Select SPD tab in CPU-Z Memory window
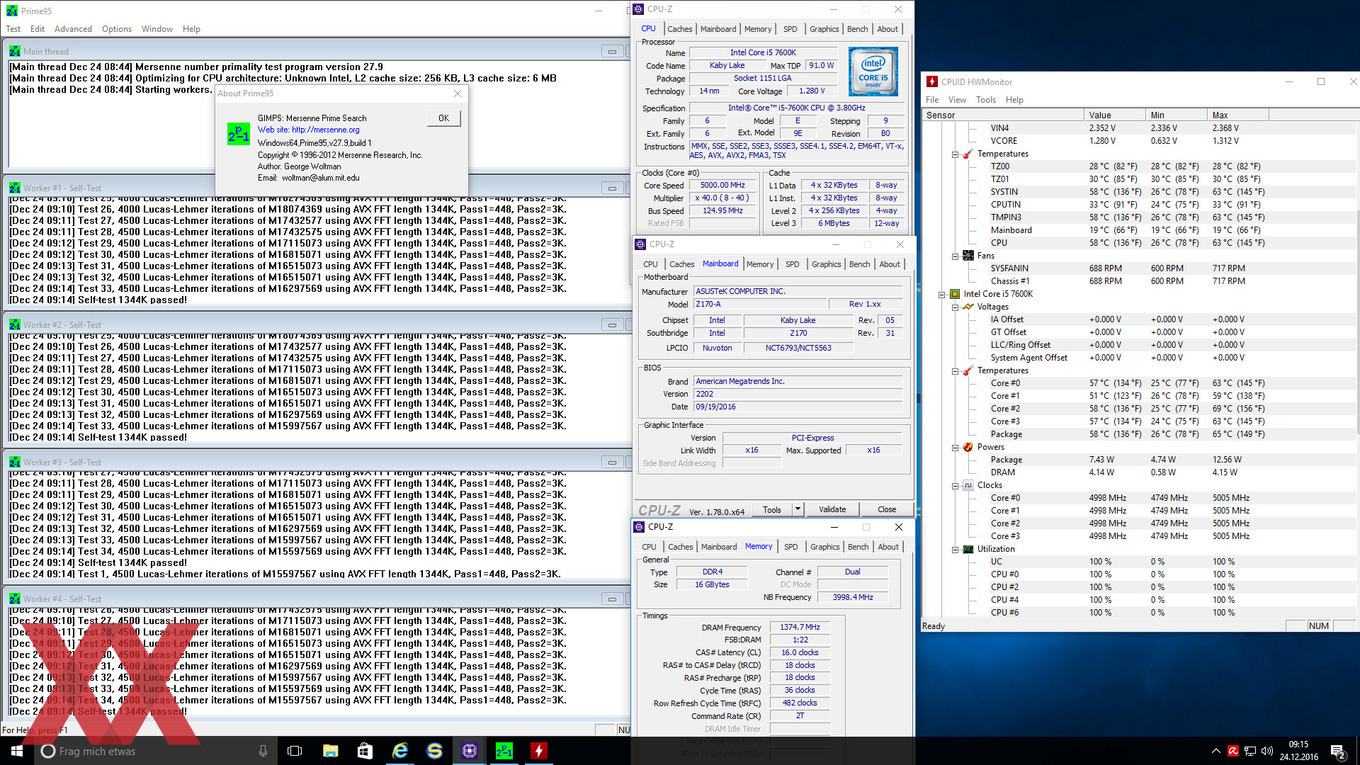 click(x=791, y=547)
